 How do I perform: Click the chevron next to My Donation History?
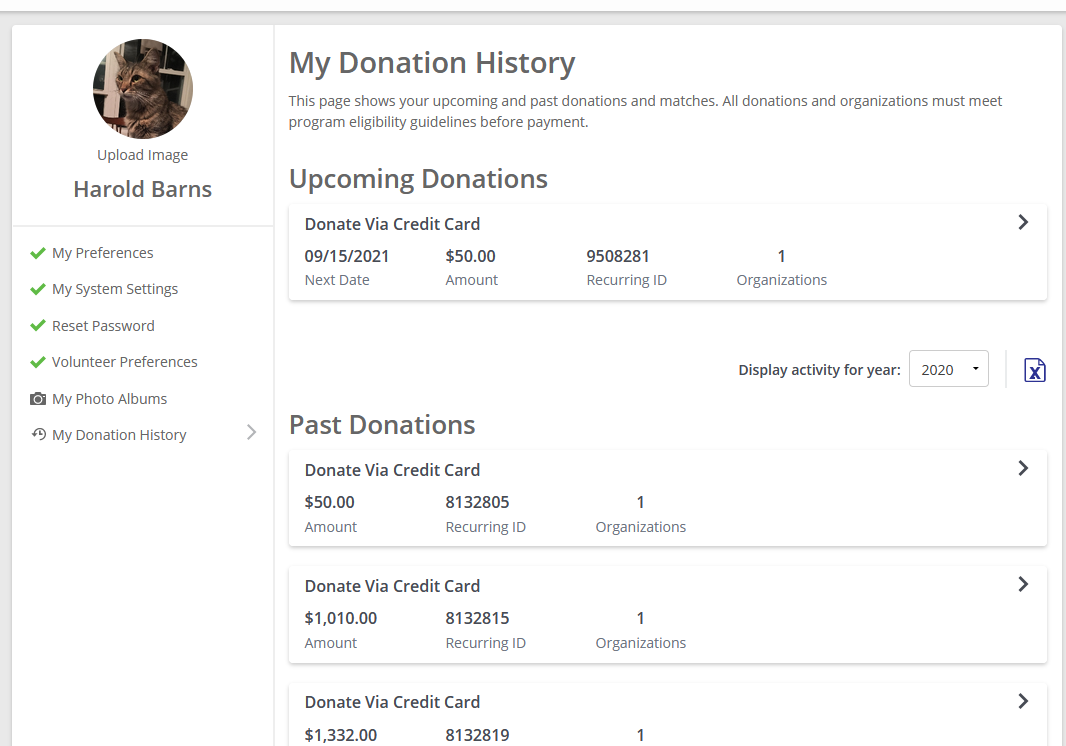pyautogui.click(x=252, y=433)
